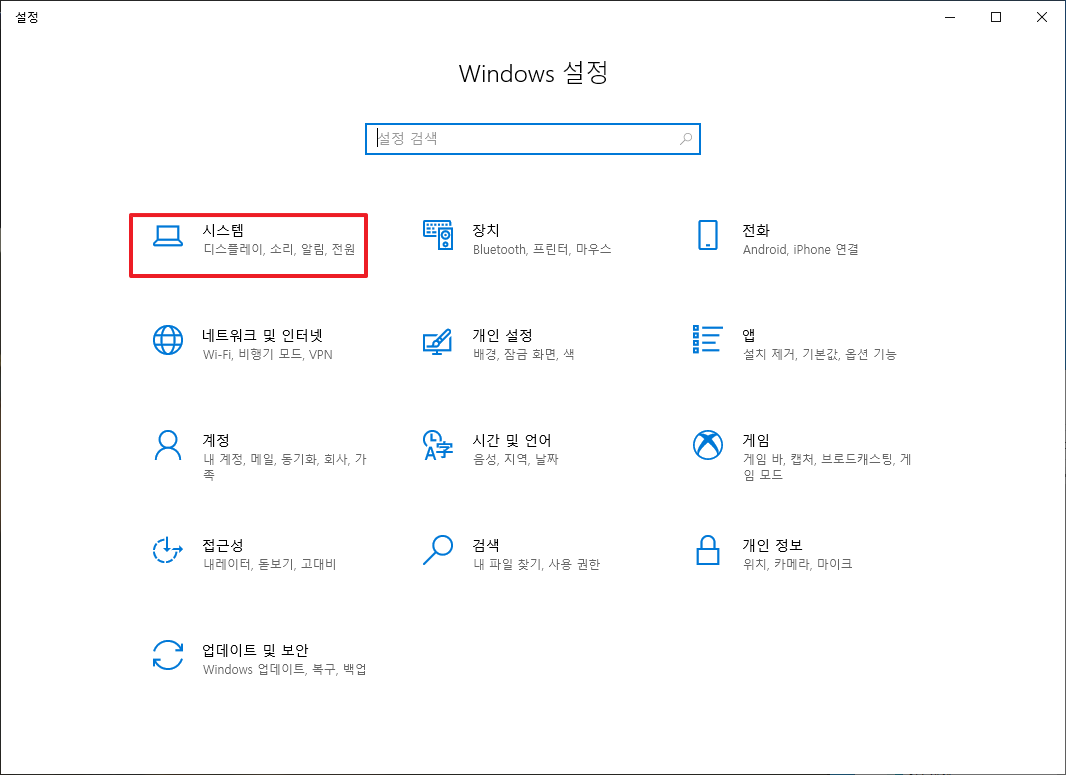Click the magnifier in the search box
This screenshot has height=775, width=1066.
coord(686,139)
